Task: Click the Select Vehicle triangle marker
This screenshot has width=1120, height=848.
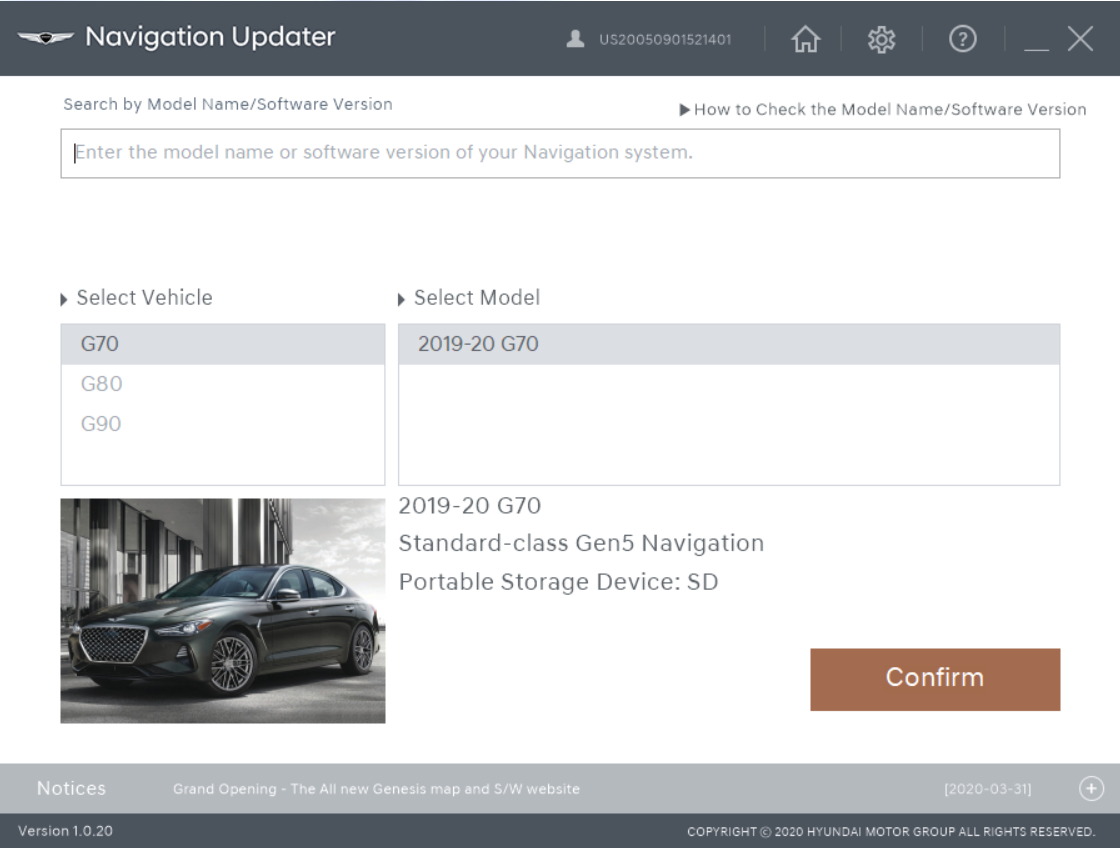Action: [x=64, y=299]
